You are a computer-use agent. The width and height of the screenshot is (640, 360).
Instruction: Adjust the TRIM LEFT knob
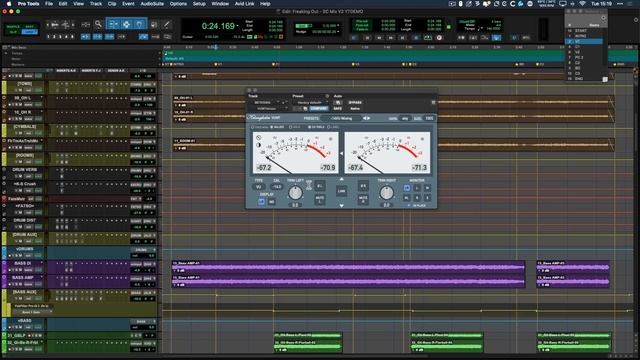coord(295,193)
